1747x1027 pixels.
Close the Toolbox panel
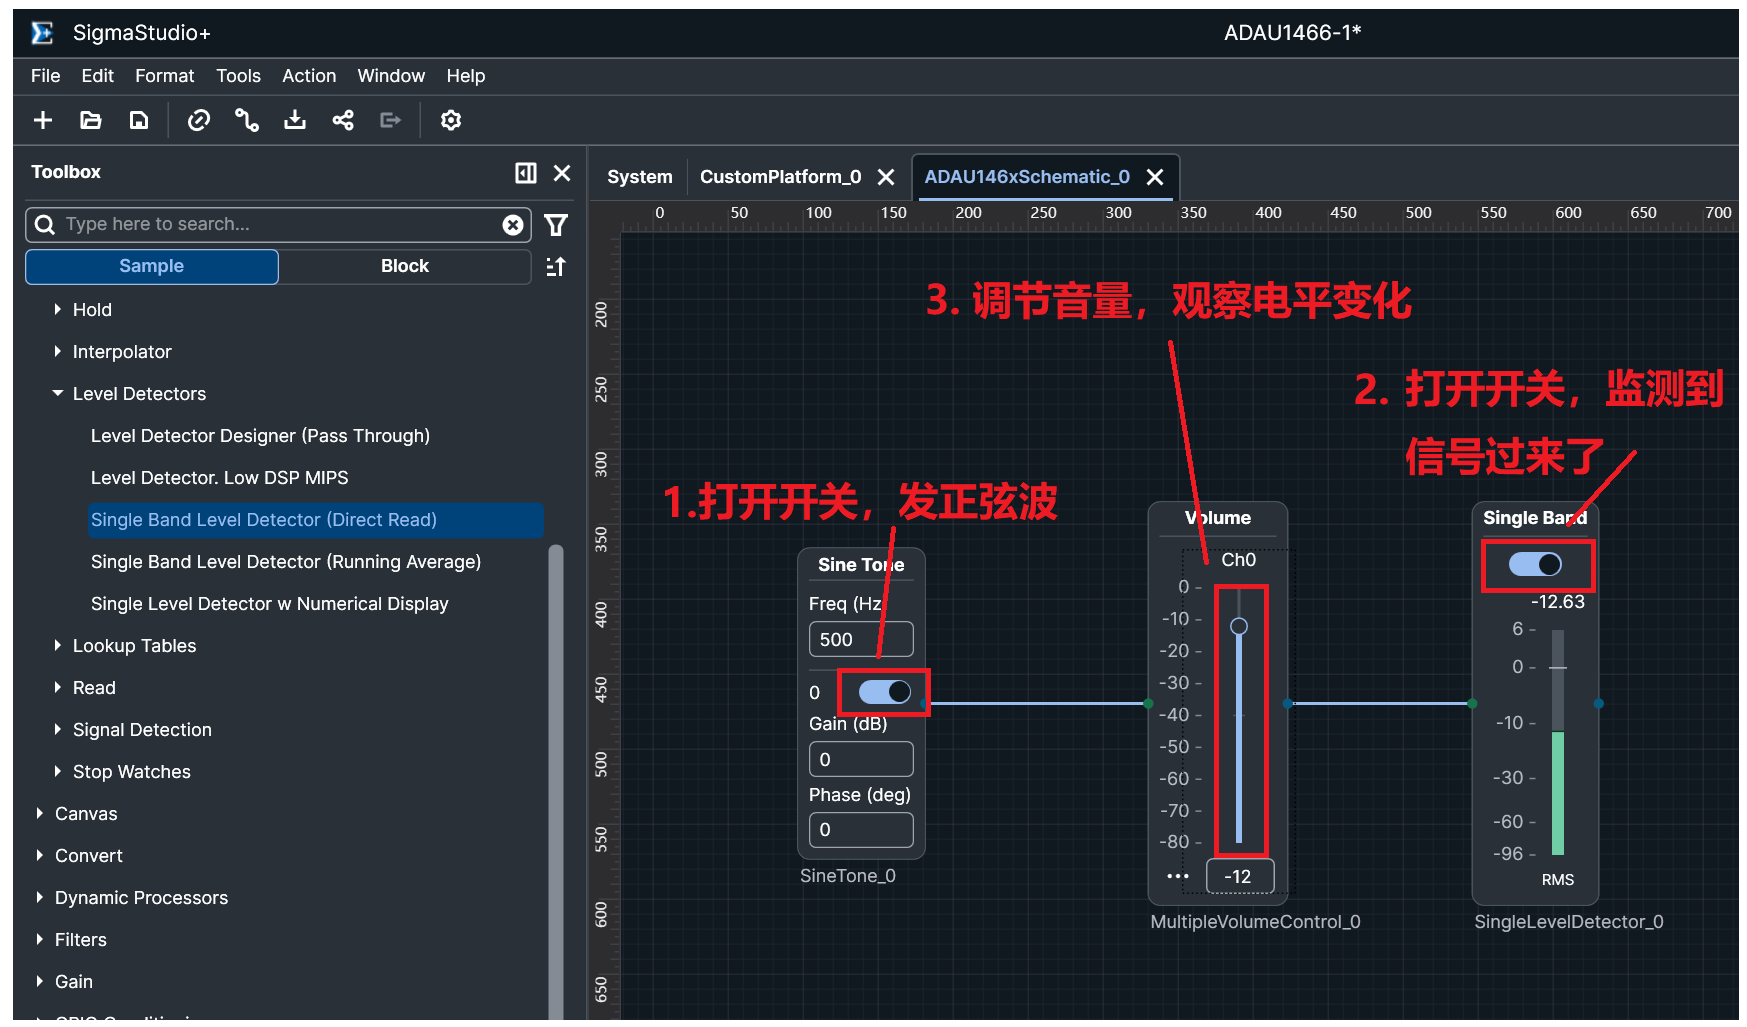562,173
